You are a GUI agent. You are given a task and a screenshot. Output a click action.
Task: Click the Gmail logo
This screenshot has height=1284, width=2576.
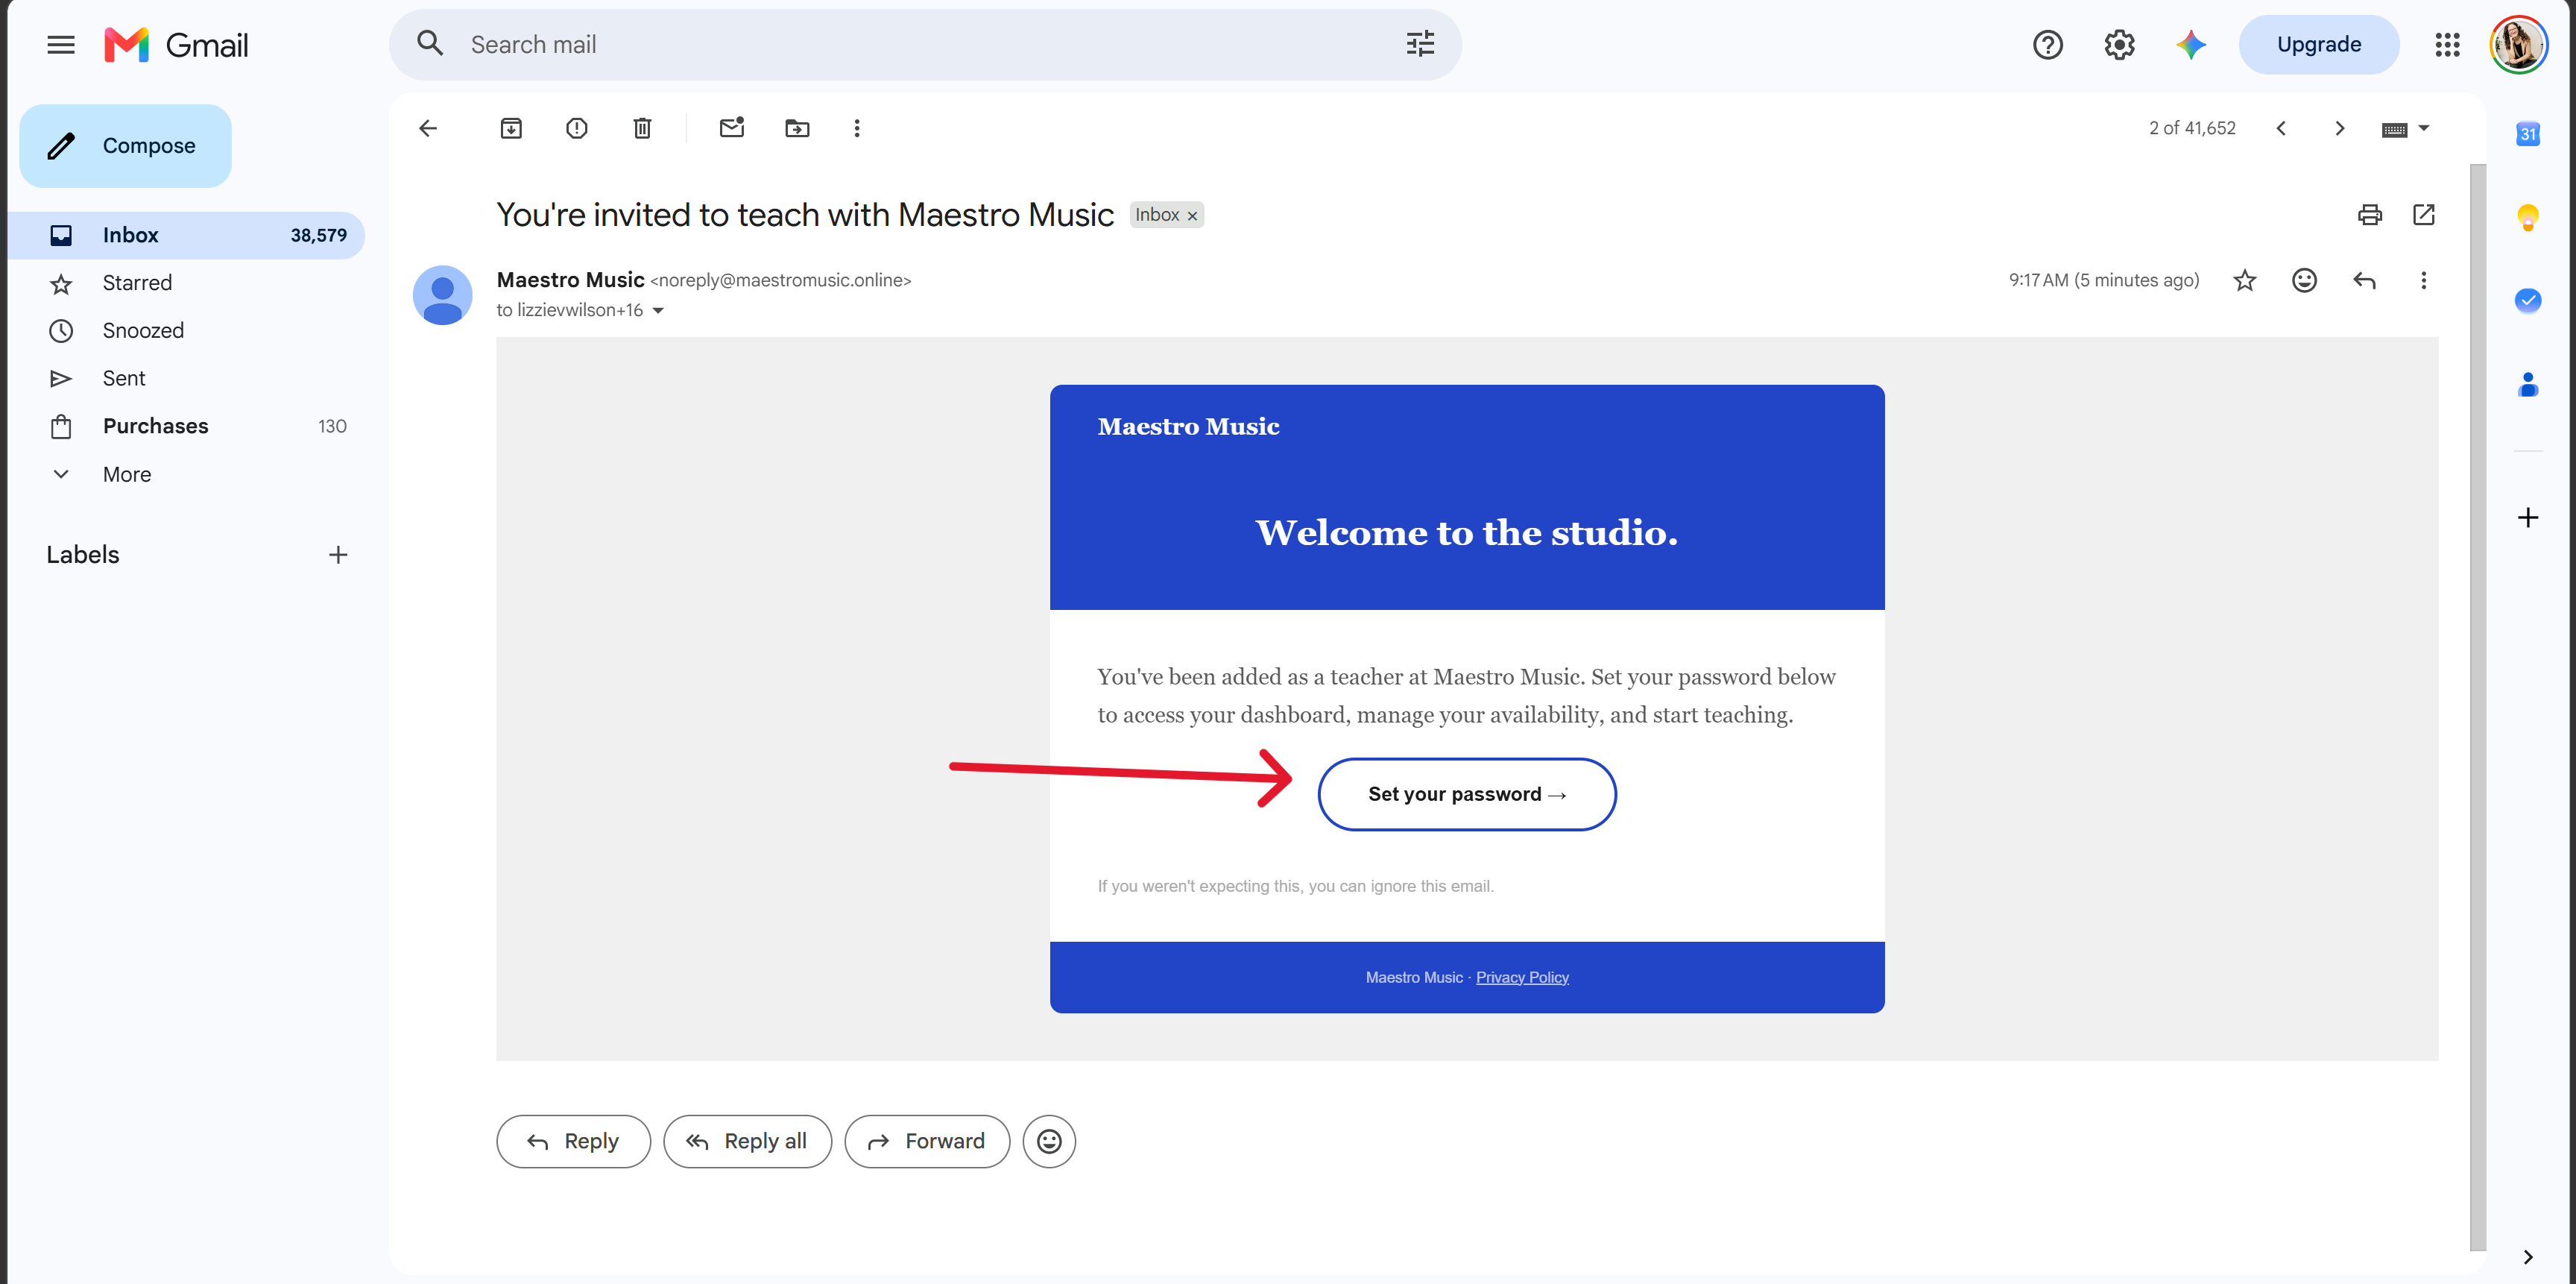pyautogui.click(x=176, y=45)
